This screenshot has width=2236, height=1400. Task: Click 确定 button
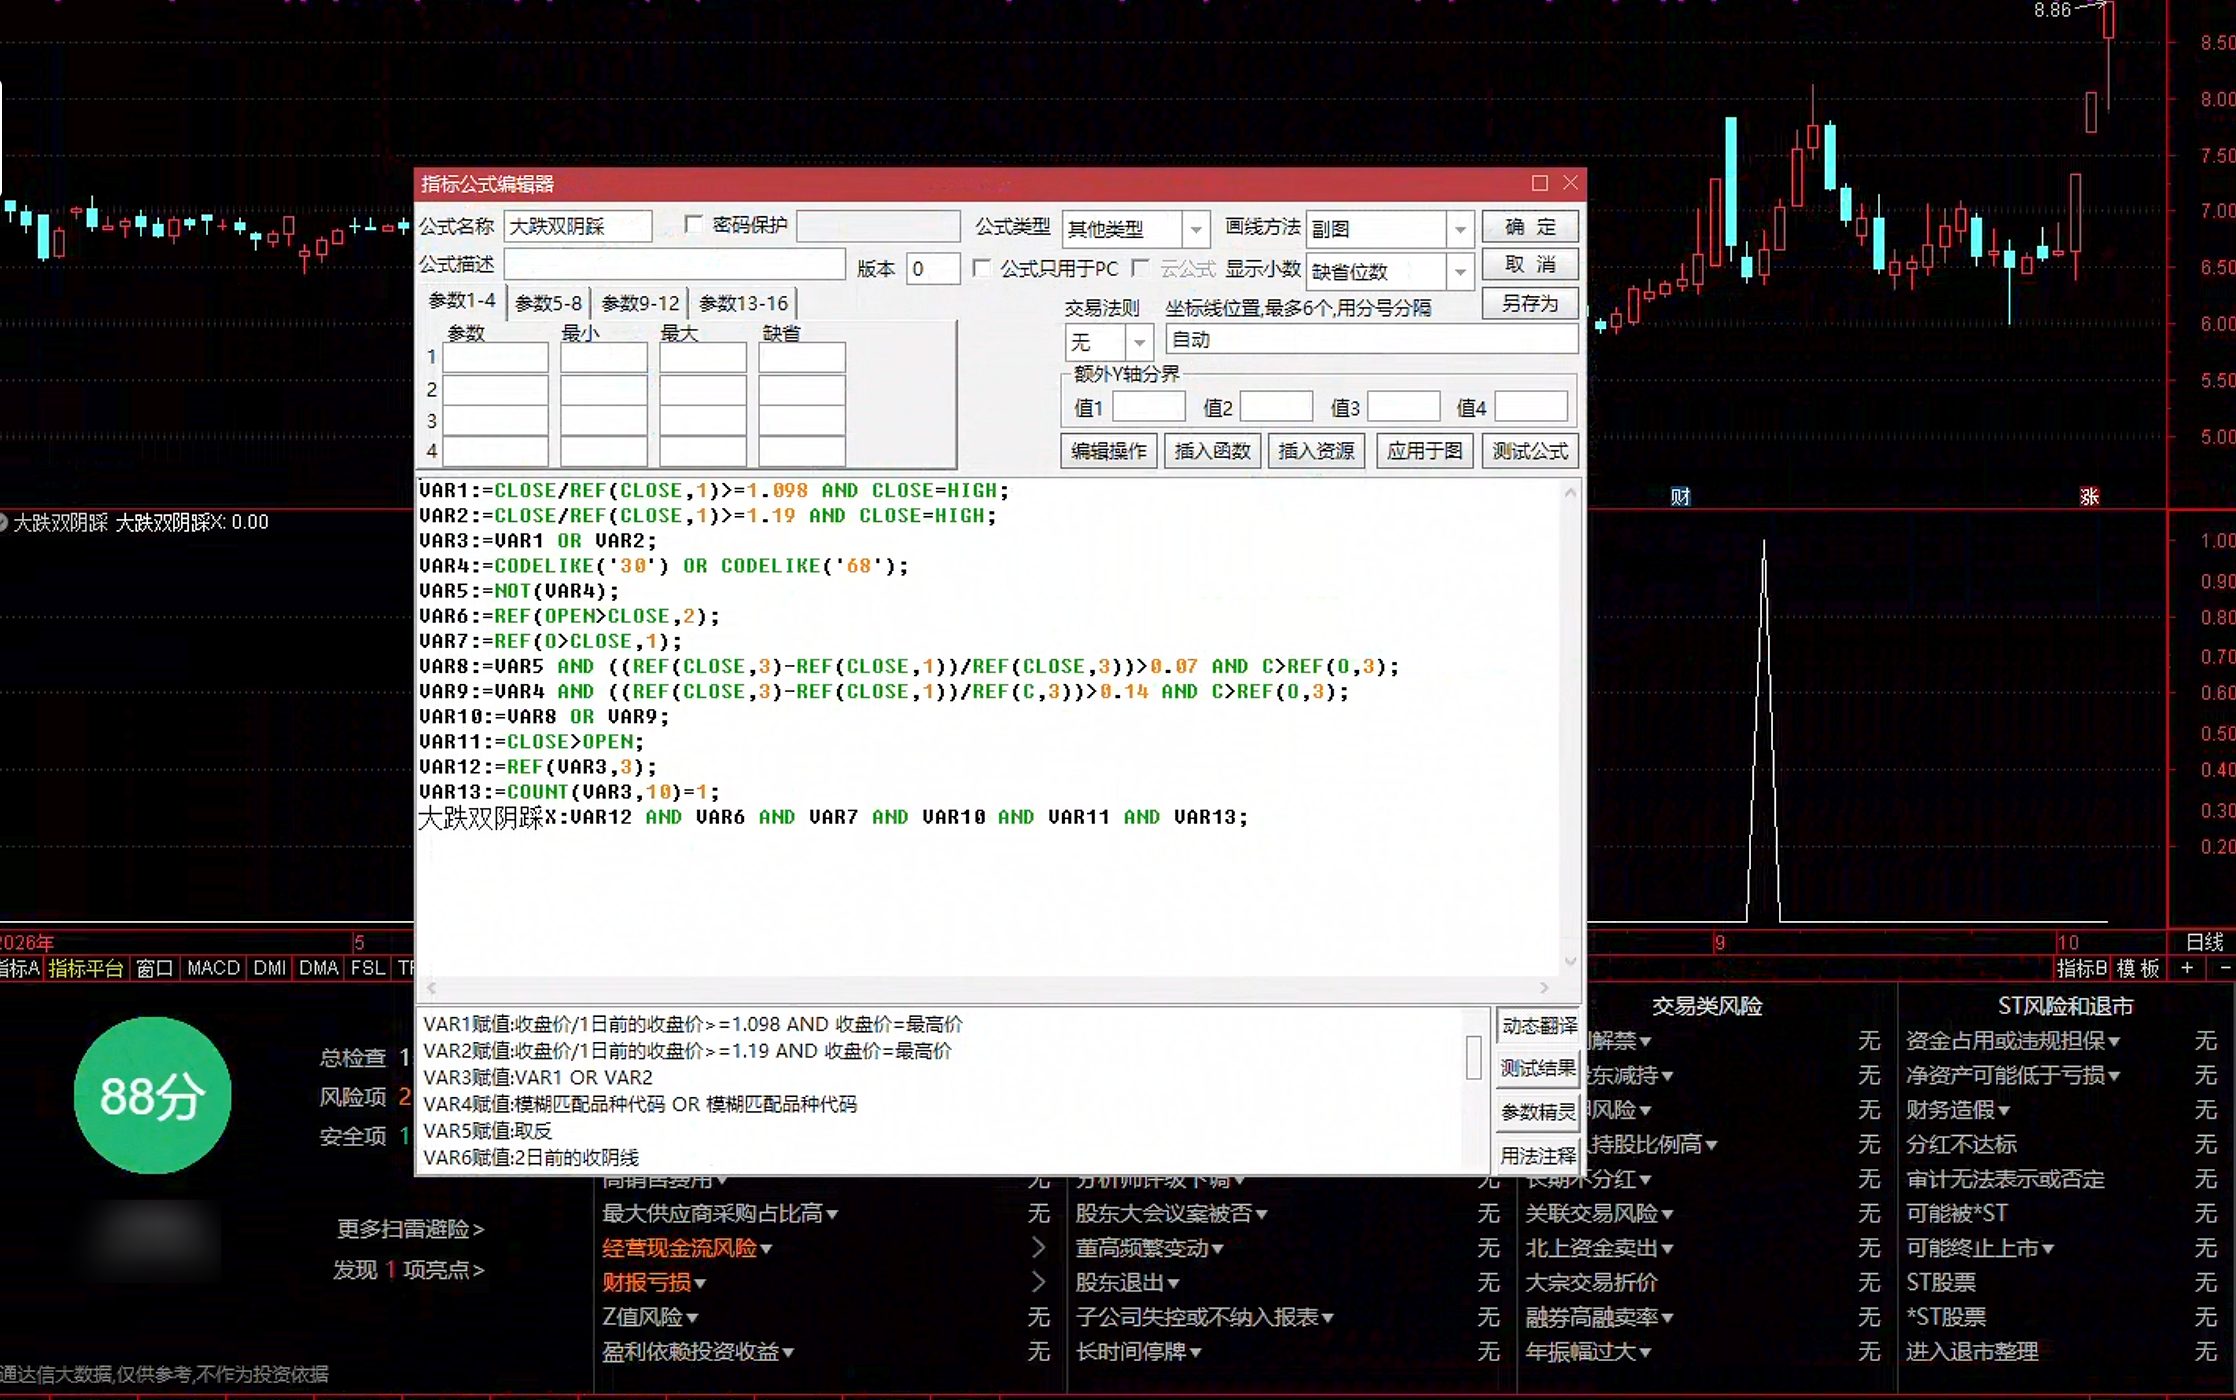point(1530,227)
